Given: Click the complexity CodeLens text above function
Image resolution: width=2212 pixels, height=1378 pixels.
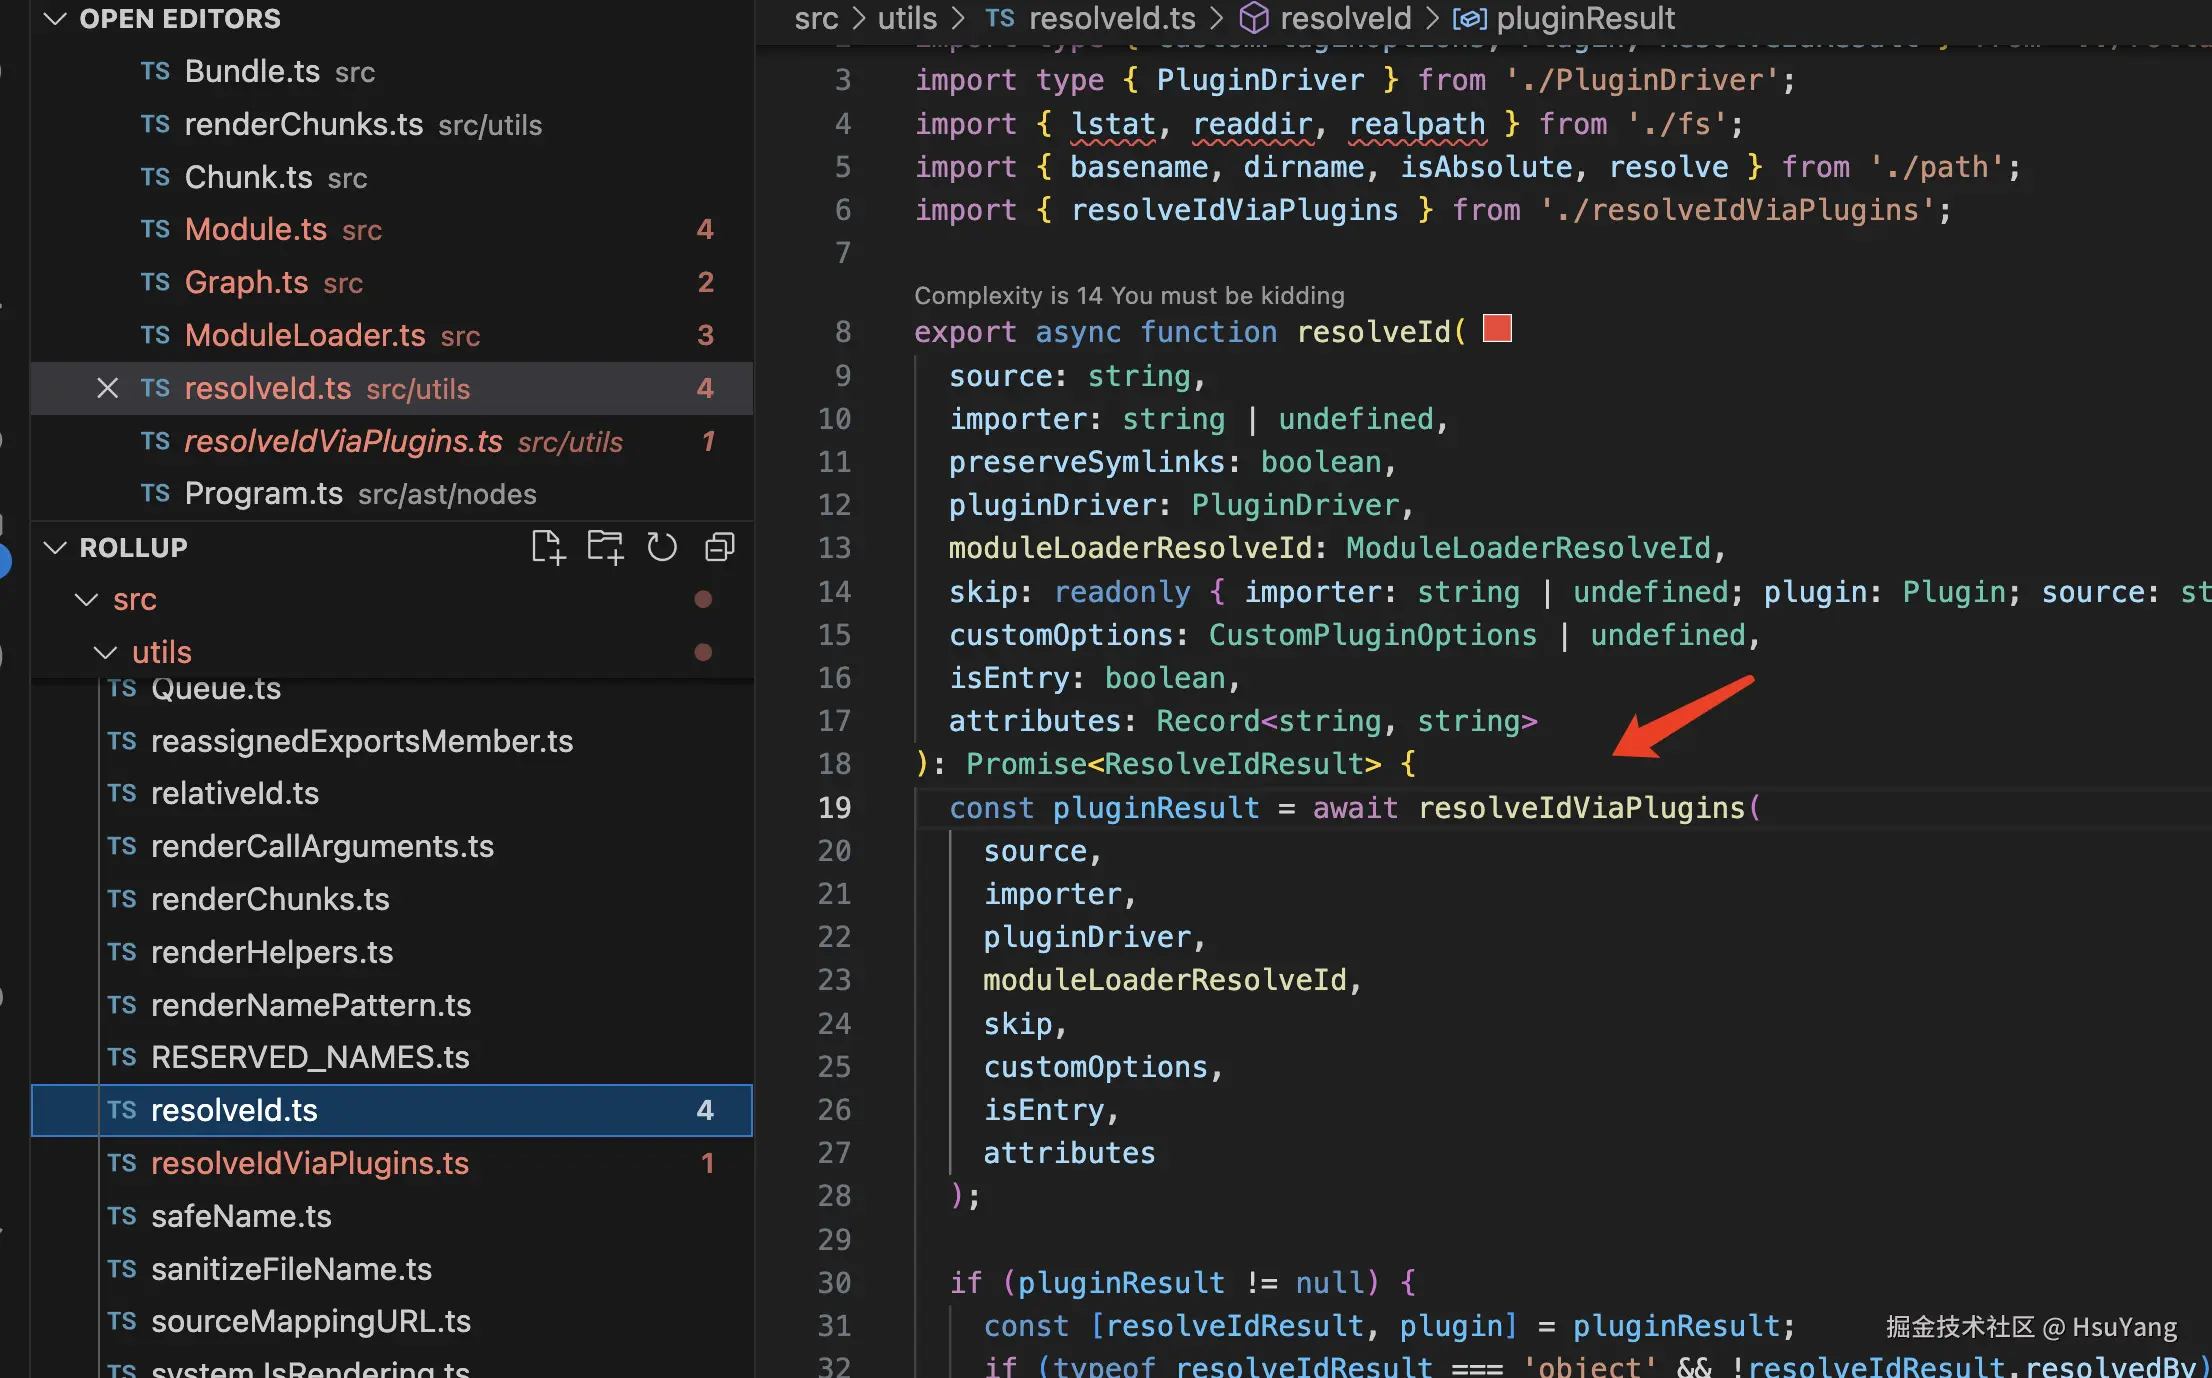Looking at the screenshot, I should pyautogui.click(x=1129, y=295).
